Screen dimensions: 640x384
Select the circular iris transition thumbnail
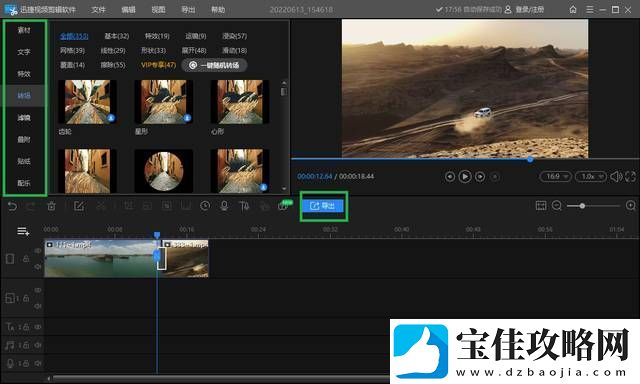click(164, 171)
